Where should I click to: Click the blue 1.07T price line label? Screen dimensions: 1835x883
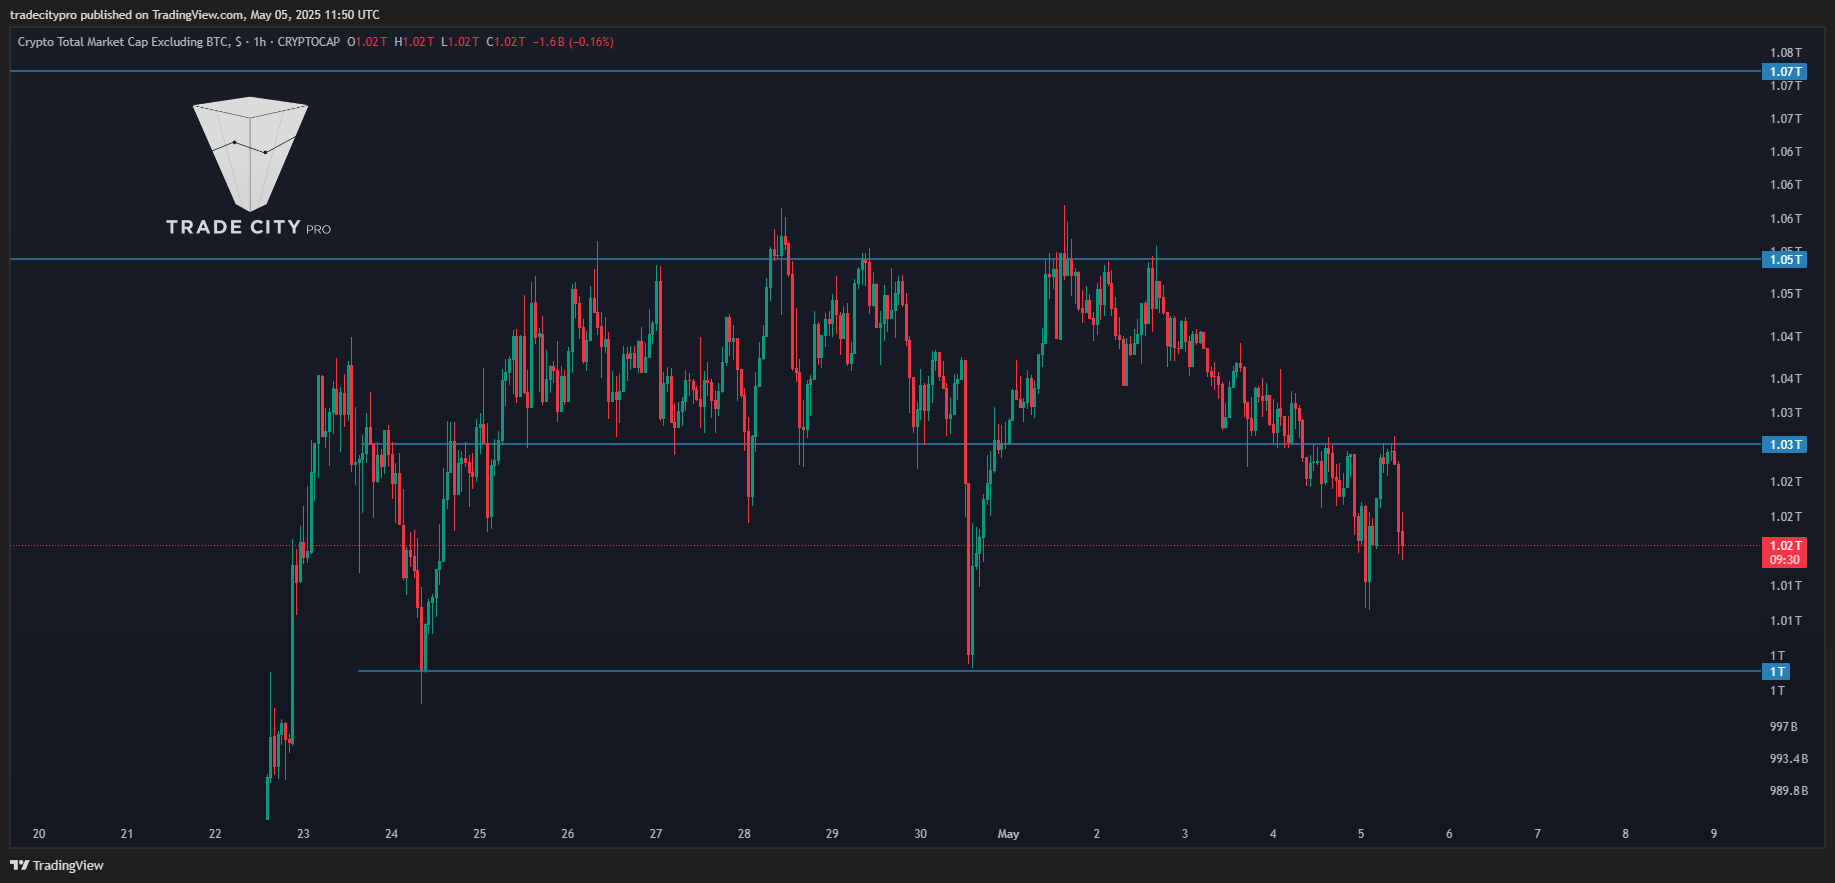pyautogui.click(x=1784, y=72)
